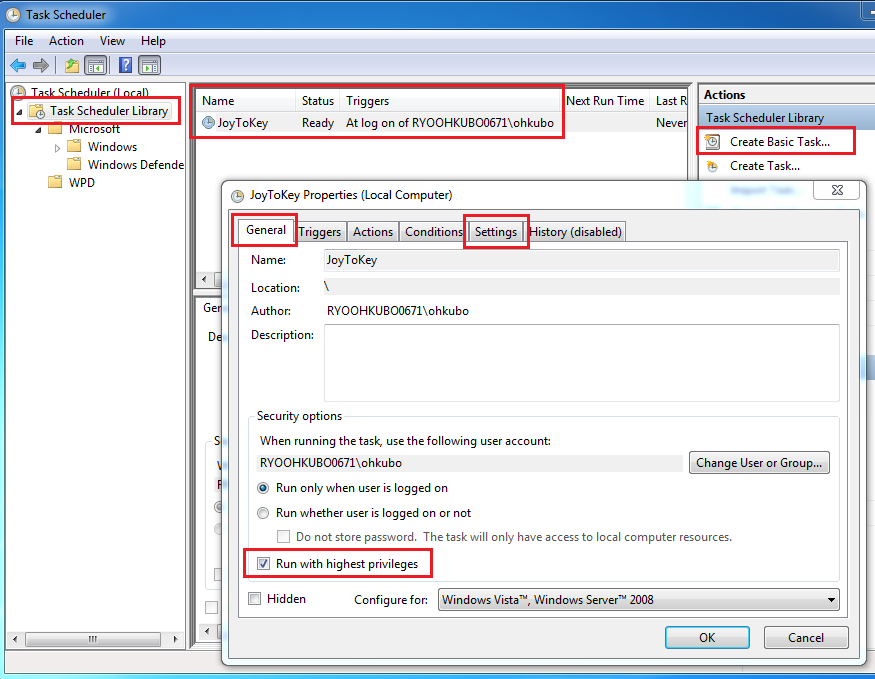875x679 pixels.
Task: Switch to the History (disabled) tab
Action: [575, 232]
